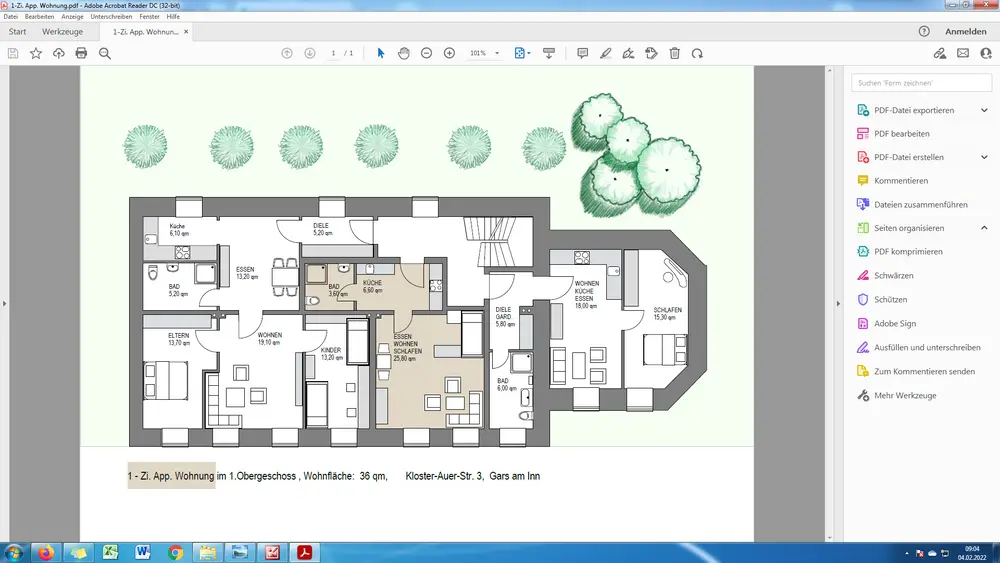The width and height of the screenshot is (1000, 563).
Task: Click the zoom out minus icon
Action: click(427, 53)
